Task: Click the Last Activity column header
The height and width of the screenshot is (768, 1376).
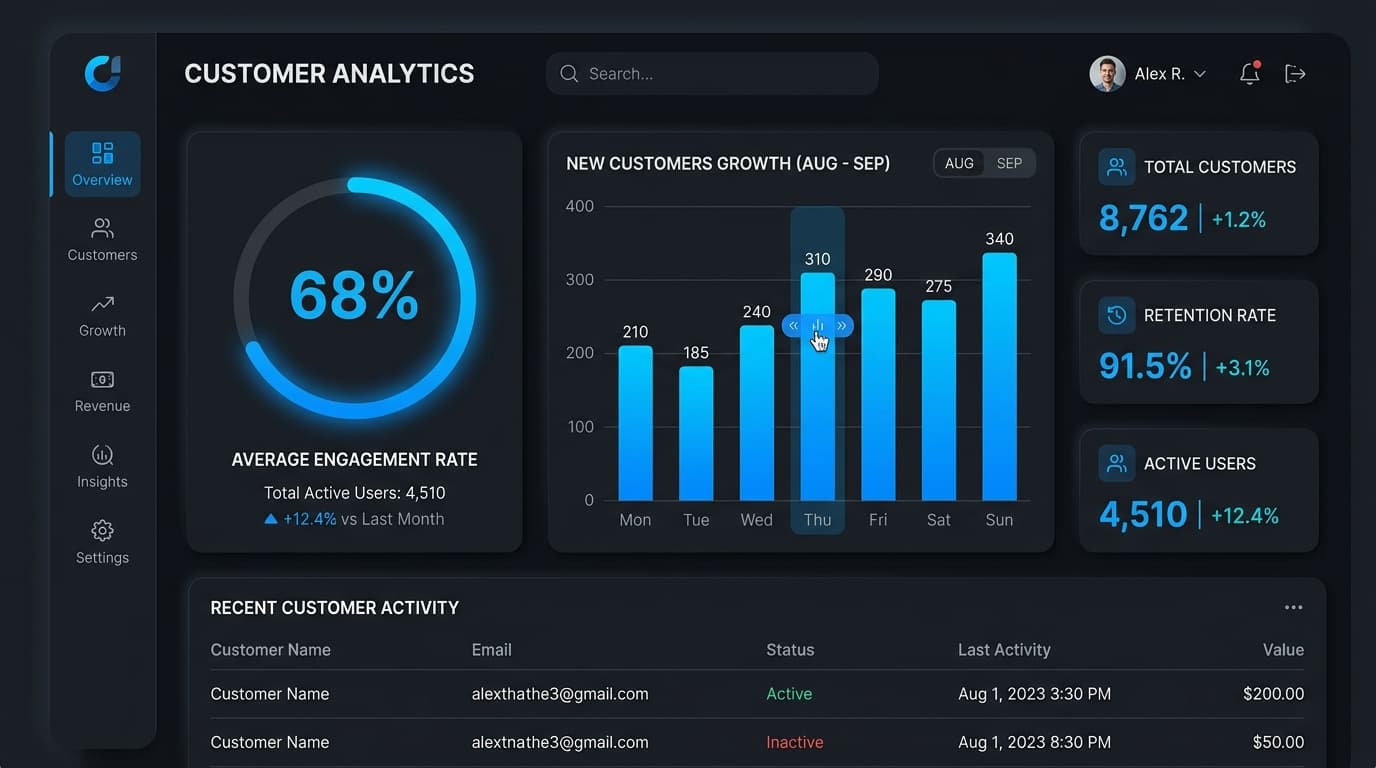Action: [1004, 650]
